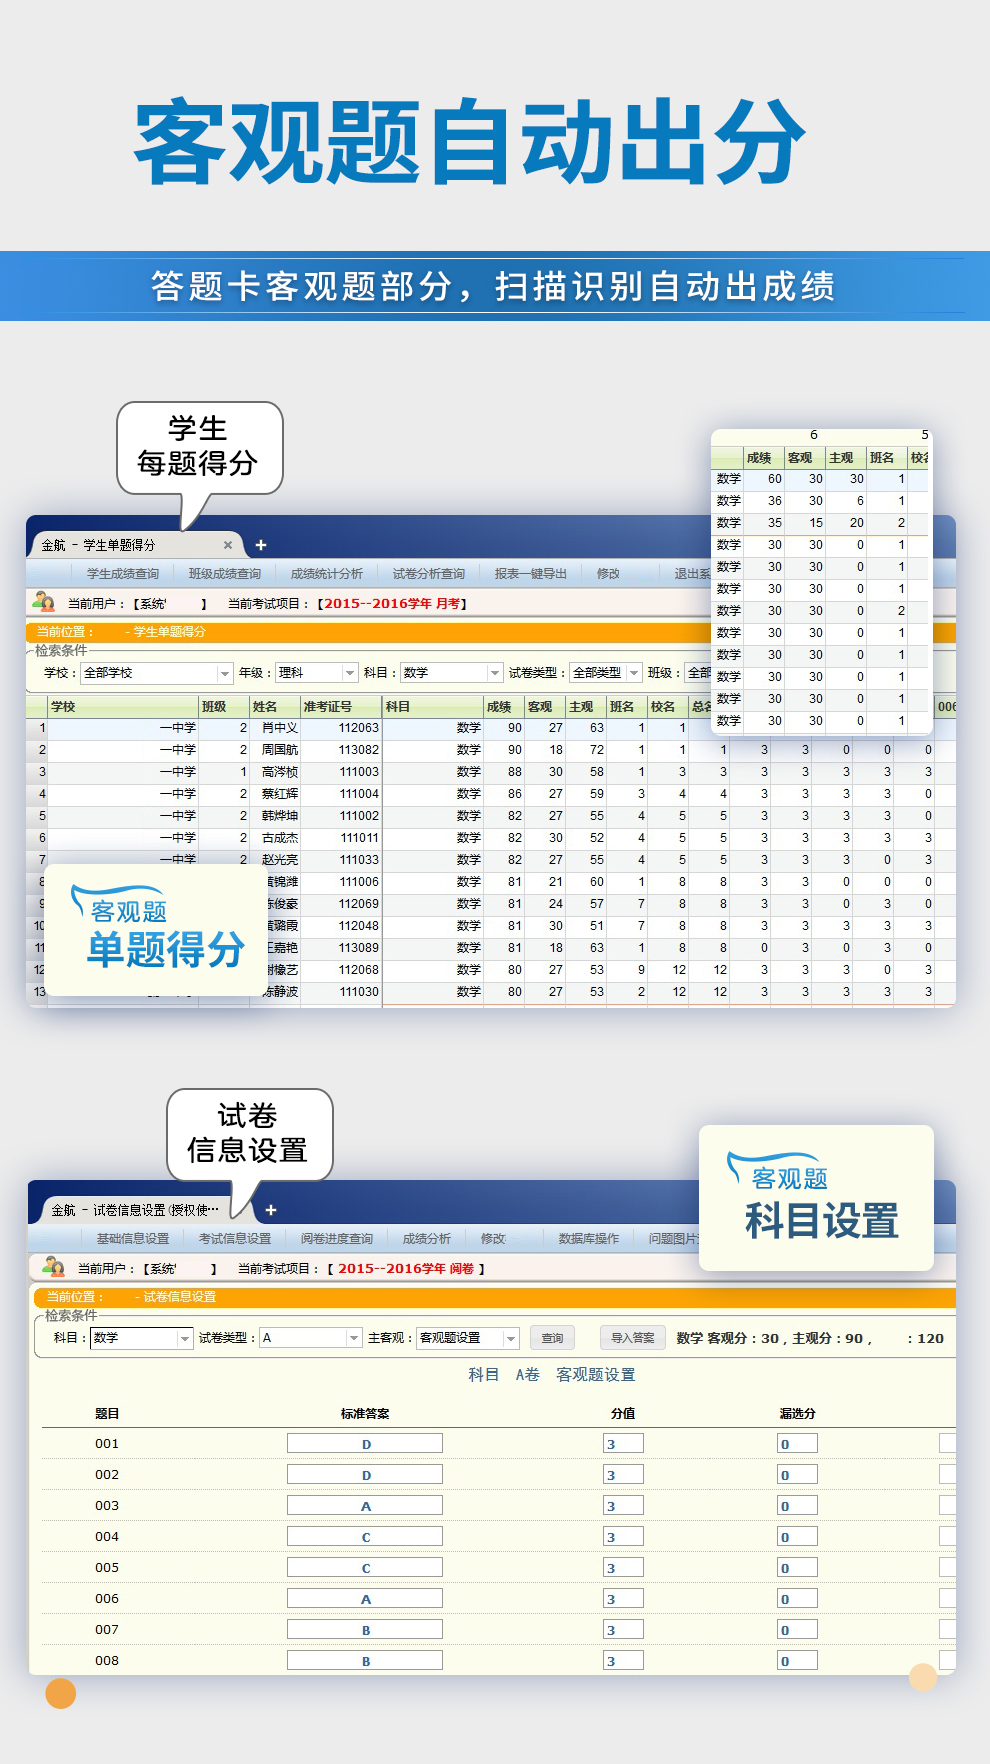990x1764 pixels.
Task: Click the 漏选分 field for question 008
Action: click(x=798, y=1661)
